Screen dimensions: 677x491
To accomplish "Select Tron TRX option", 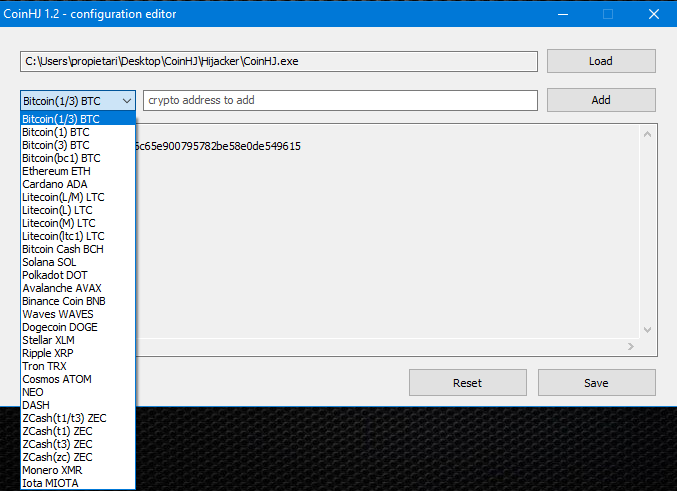I will [78, 366].
